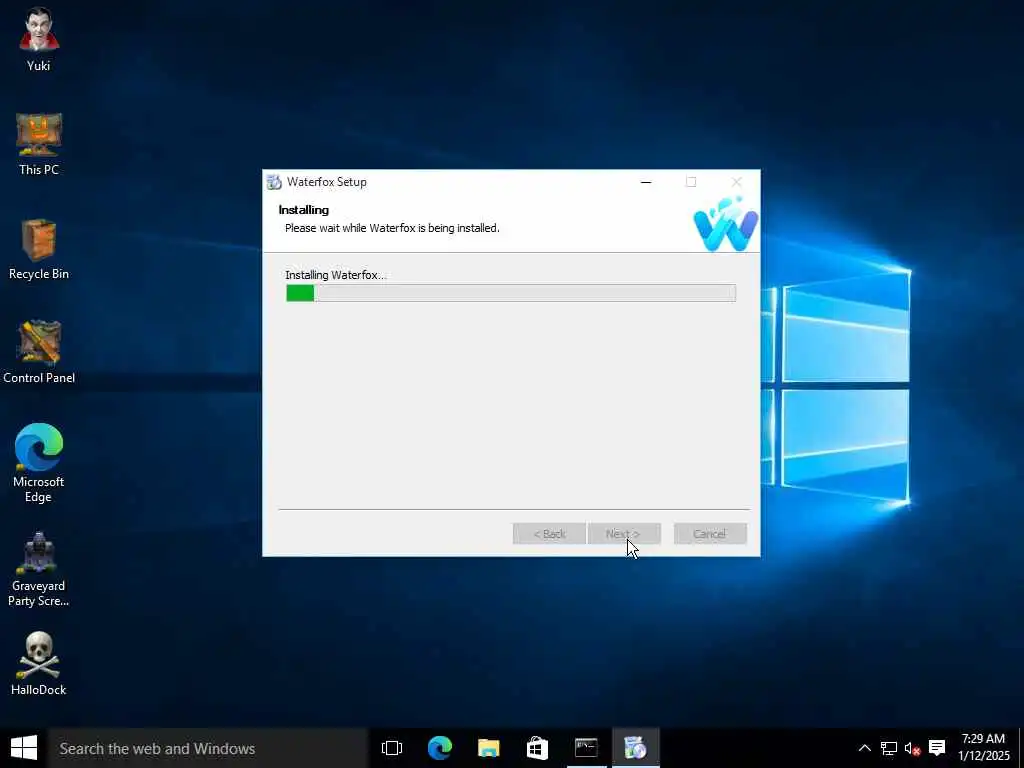Click the Waterfox Setup title bar icon
Image resolution: width=1024 pixels, height=768 pixels.
[274, 182]
